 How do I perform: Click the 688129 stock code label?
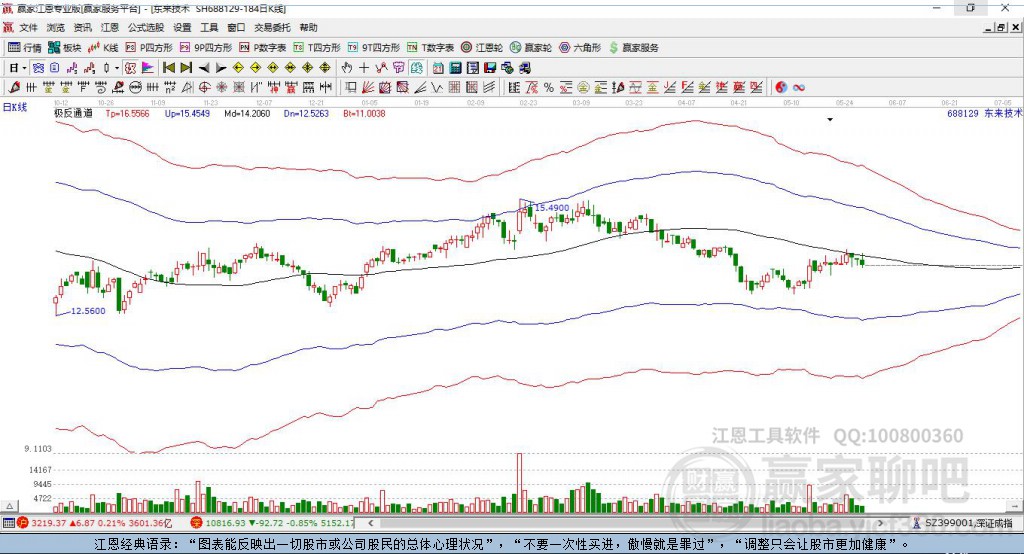[963, 113]
